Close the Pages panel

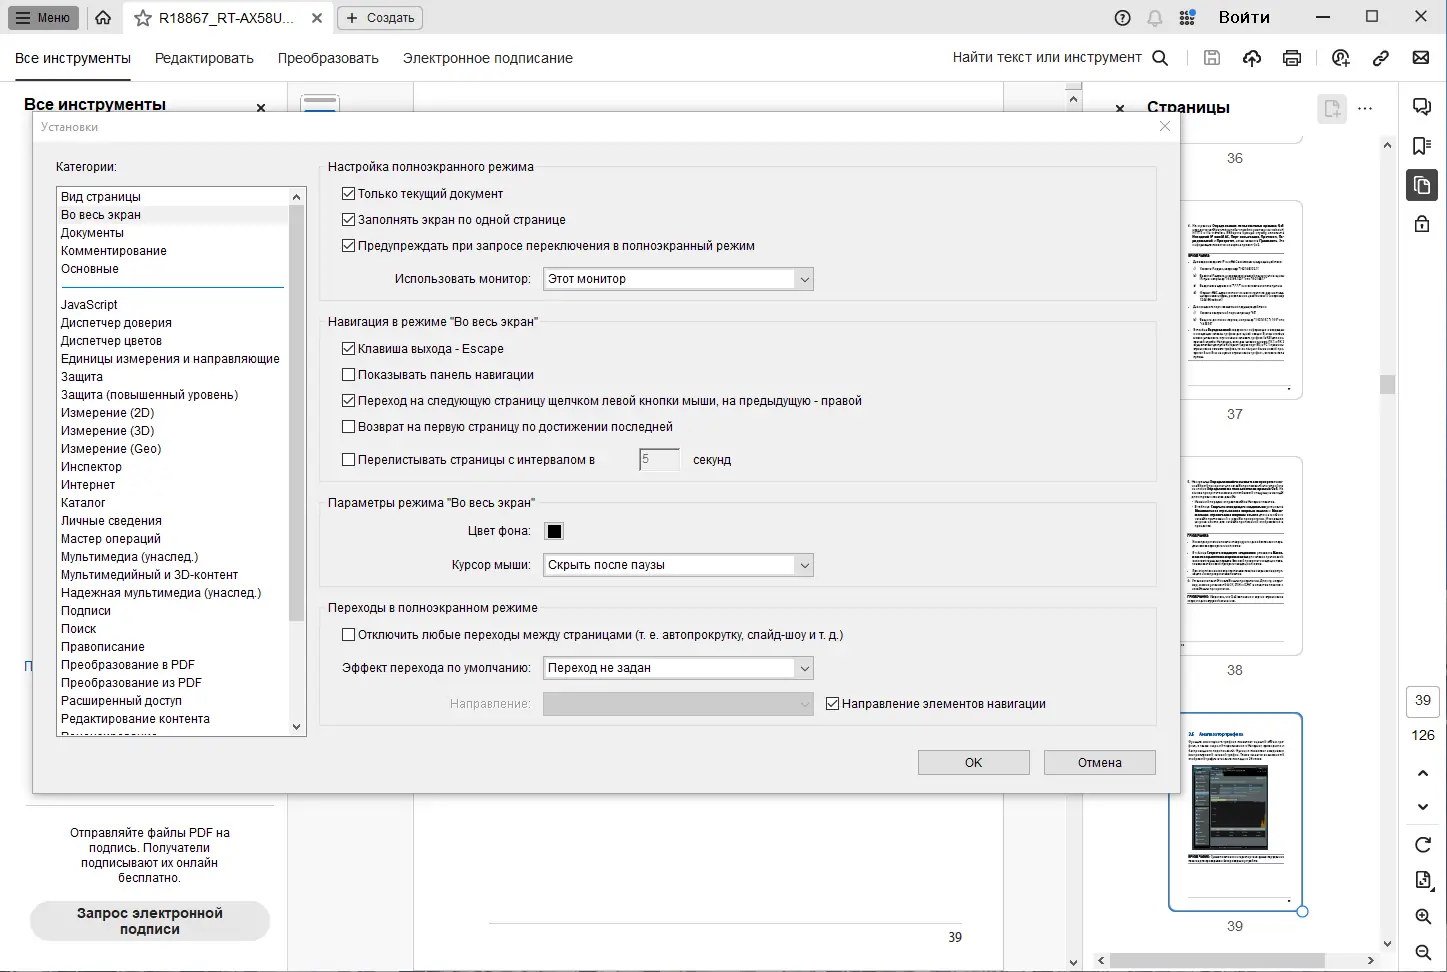[1120, 108]
